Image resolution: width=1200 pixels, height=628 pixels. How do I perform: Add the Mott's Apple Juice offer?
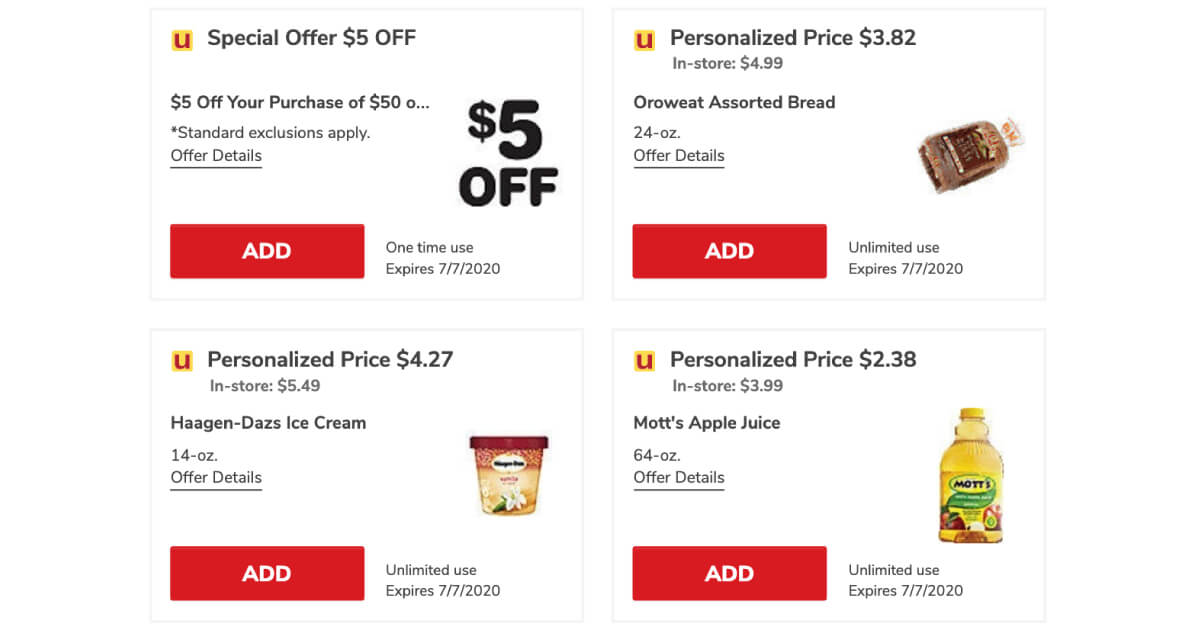tap(729, 573)
